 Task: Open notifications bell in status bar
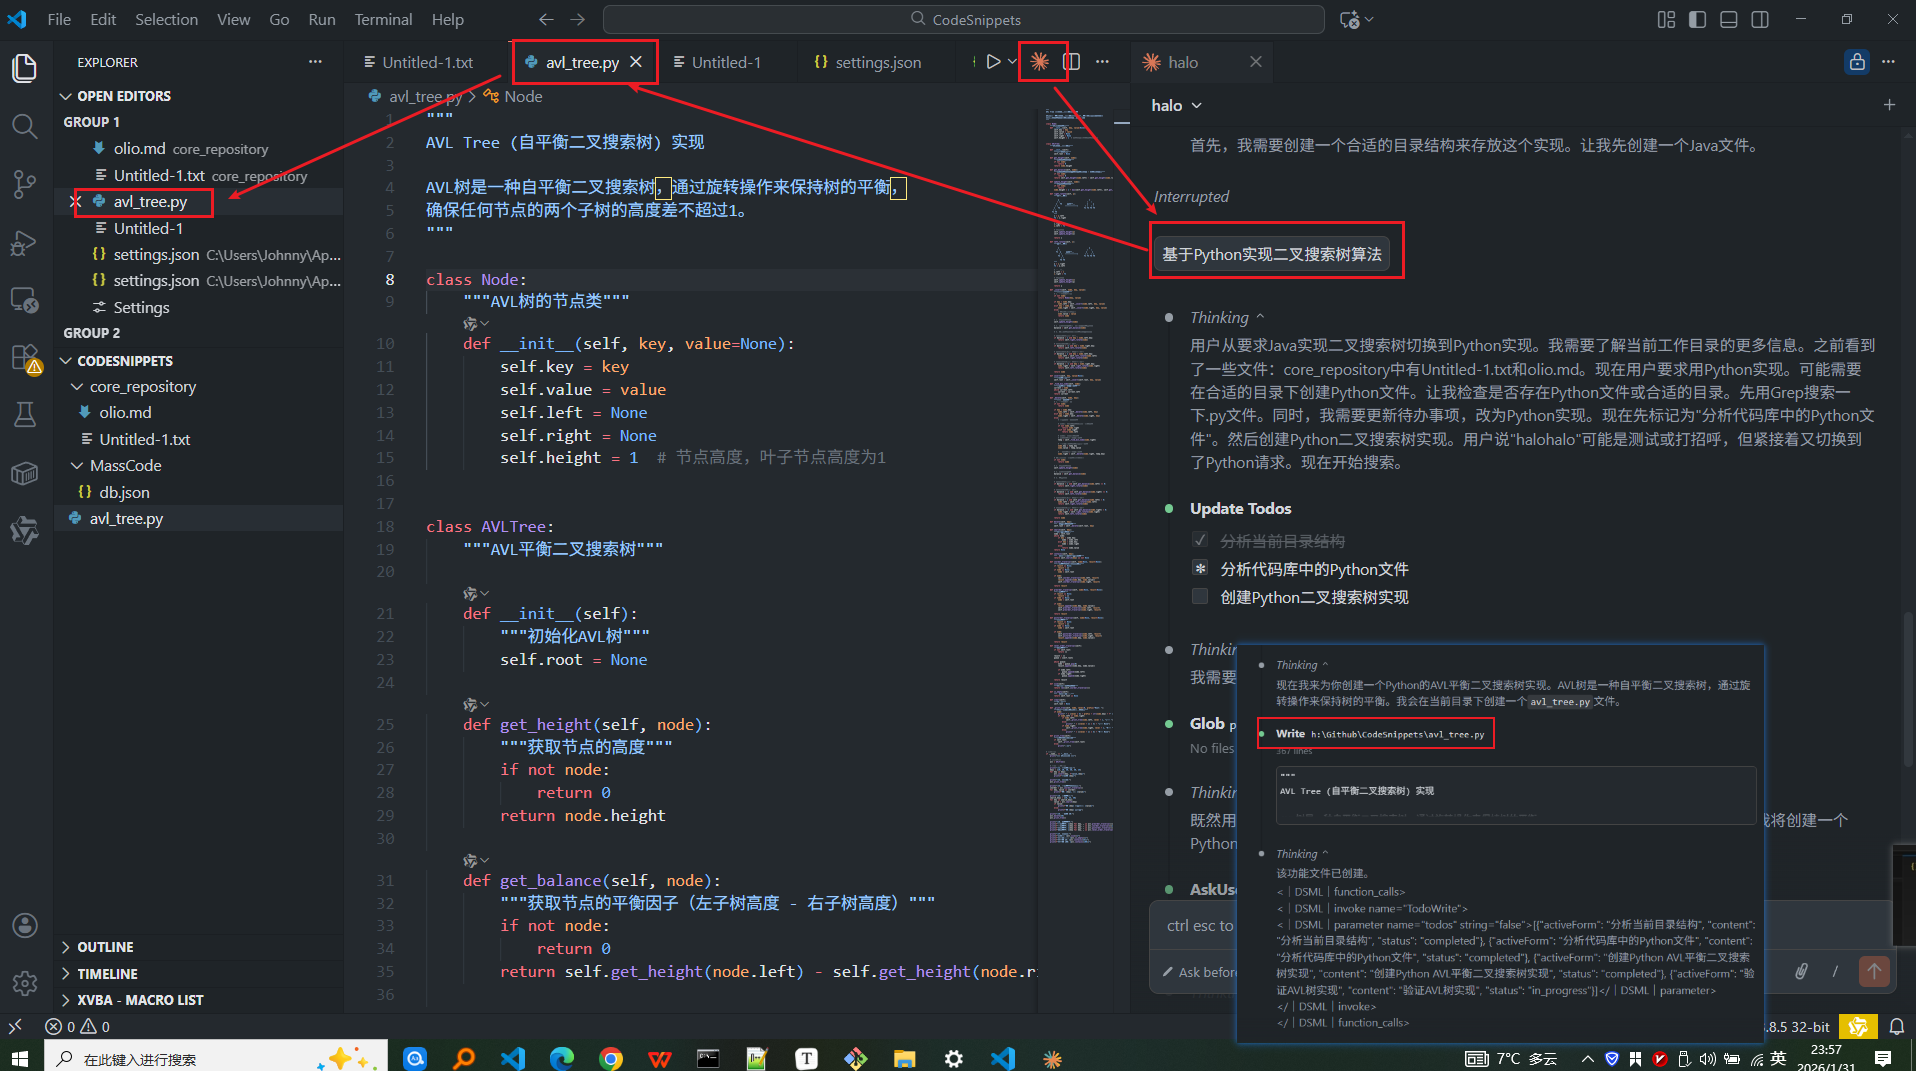(1896, 1027)
